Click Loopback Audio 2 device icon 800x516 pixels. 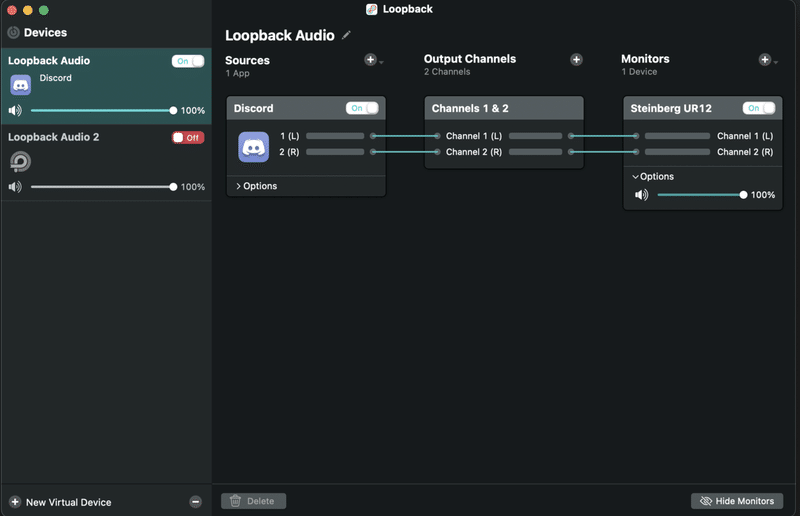[x=20, y=162]
